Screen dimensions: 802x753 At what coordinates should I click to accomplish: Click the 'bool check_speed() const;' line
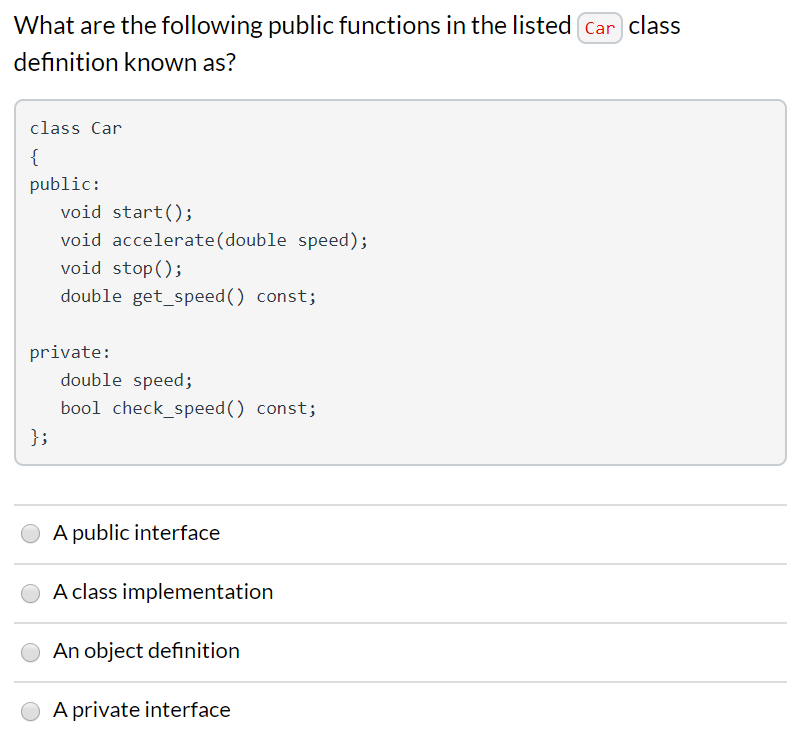[189, 408]
